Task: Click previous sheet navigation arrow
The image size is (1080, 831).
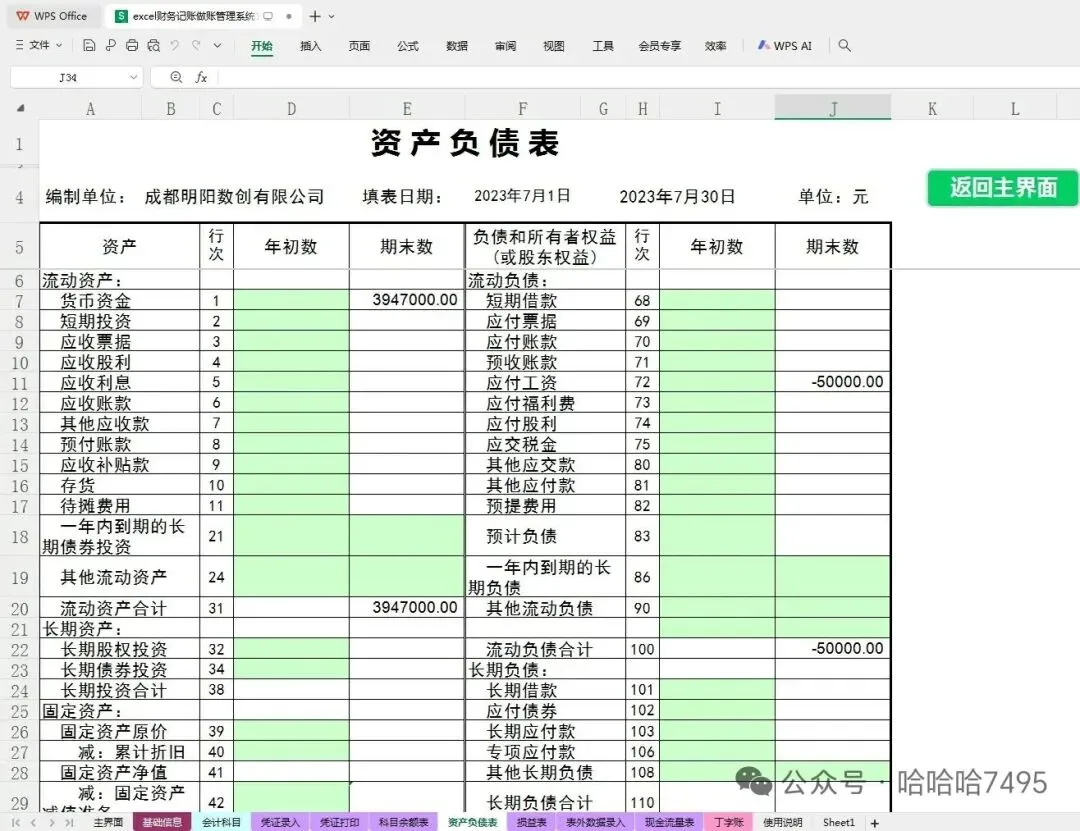Action: pos(34,823)
